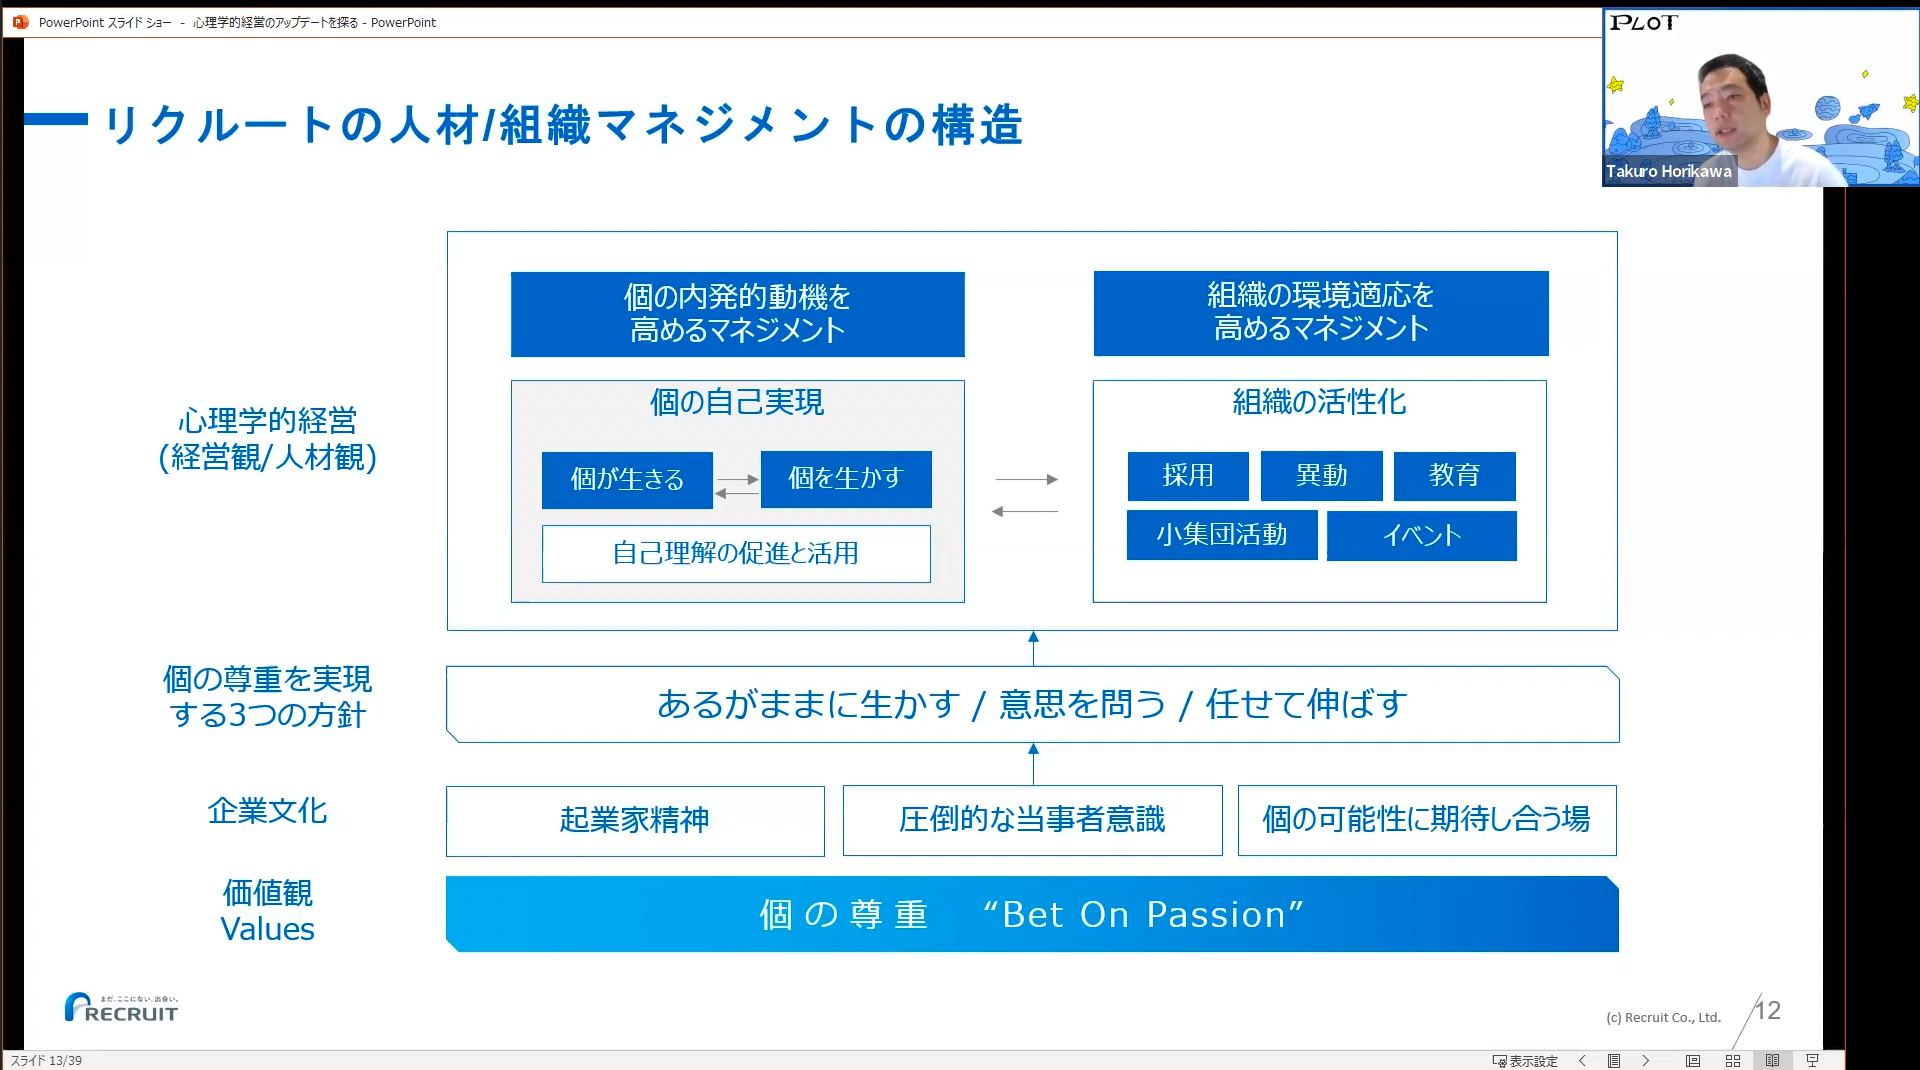Click the 個の自己実現 heading
The width and height of the screenshot is (1920, 1070).
point(737,402)
